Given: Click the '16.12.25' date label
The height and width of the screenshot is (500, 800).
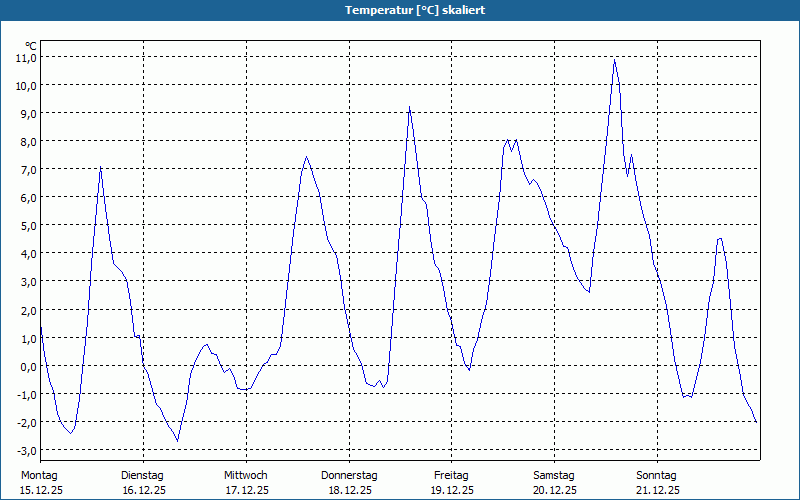Looking at the screenshot, I should coord(144,491).
